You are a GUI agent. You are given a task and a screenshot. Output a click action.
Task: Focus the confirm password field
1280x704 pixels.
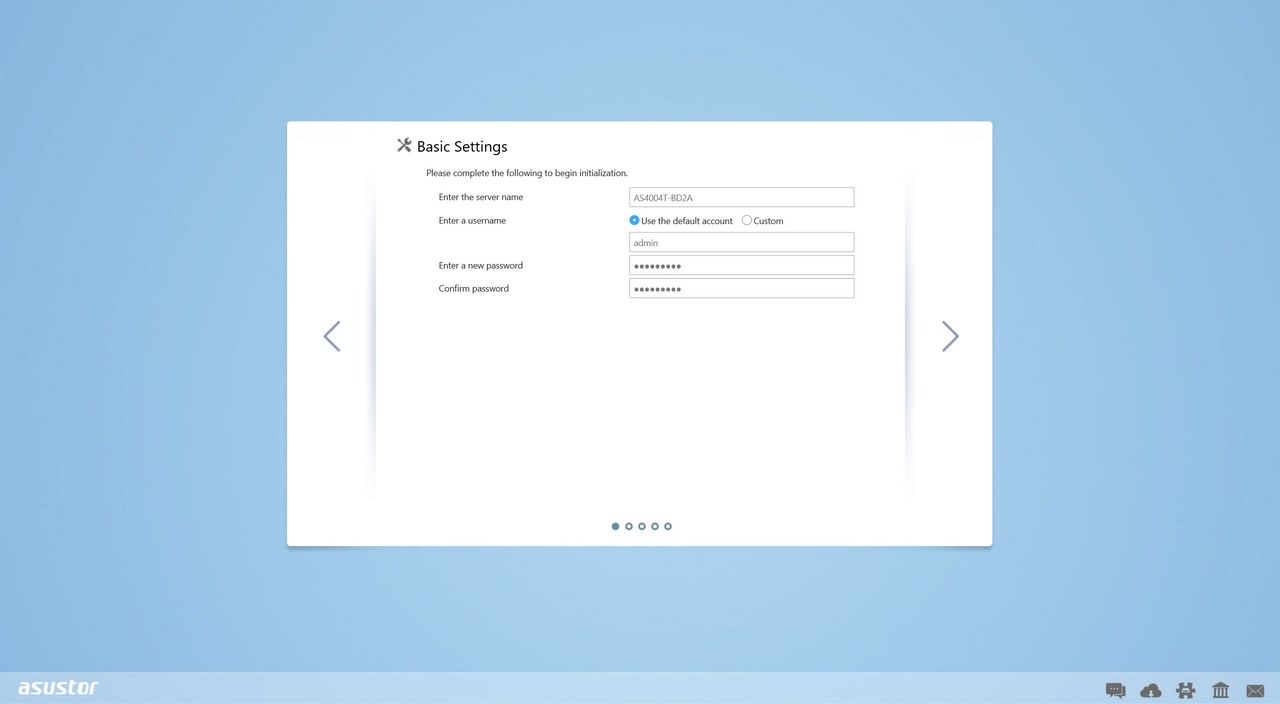pos(741,288)
